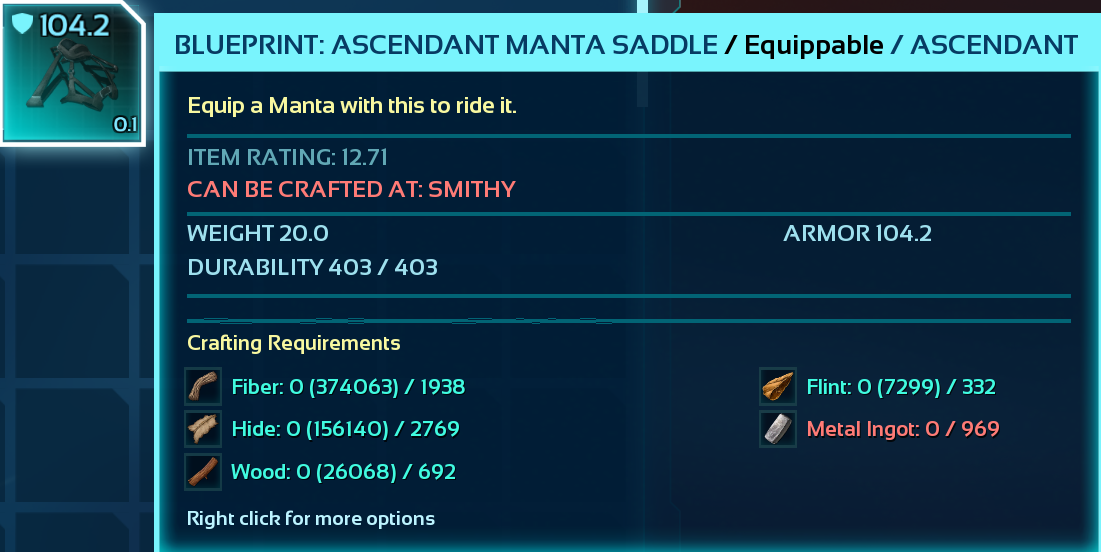1101x552 pixels.
Task: Click the empty inventory slot below saddle
Action: point(72,207)
